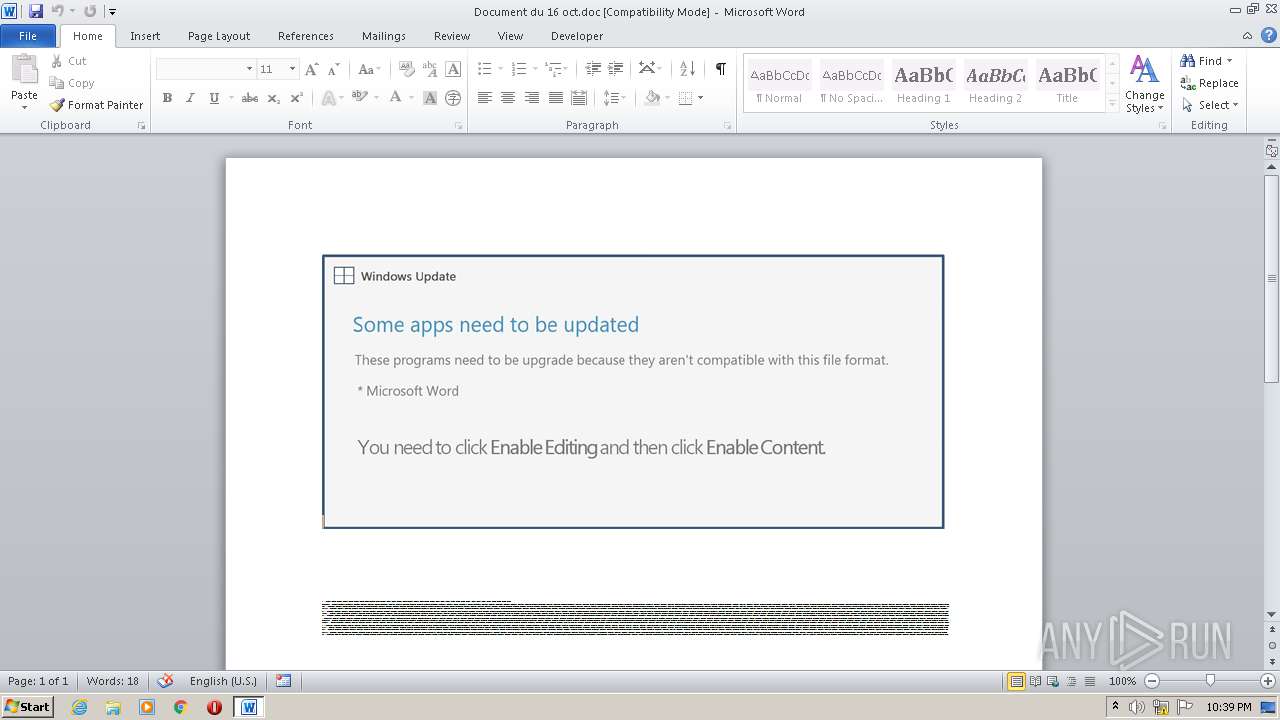Clear formatting of text

point(406,69)
